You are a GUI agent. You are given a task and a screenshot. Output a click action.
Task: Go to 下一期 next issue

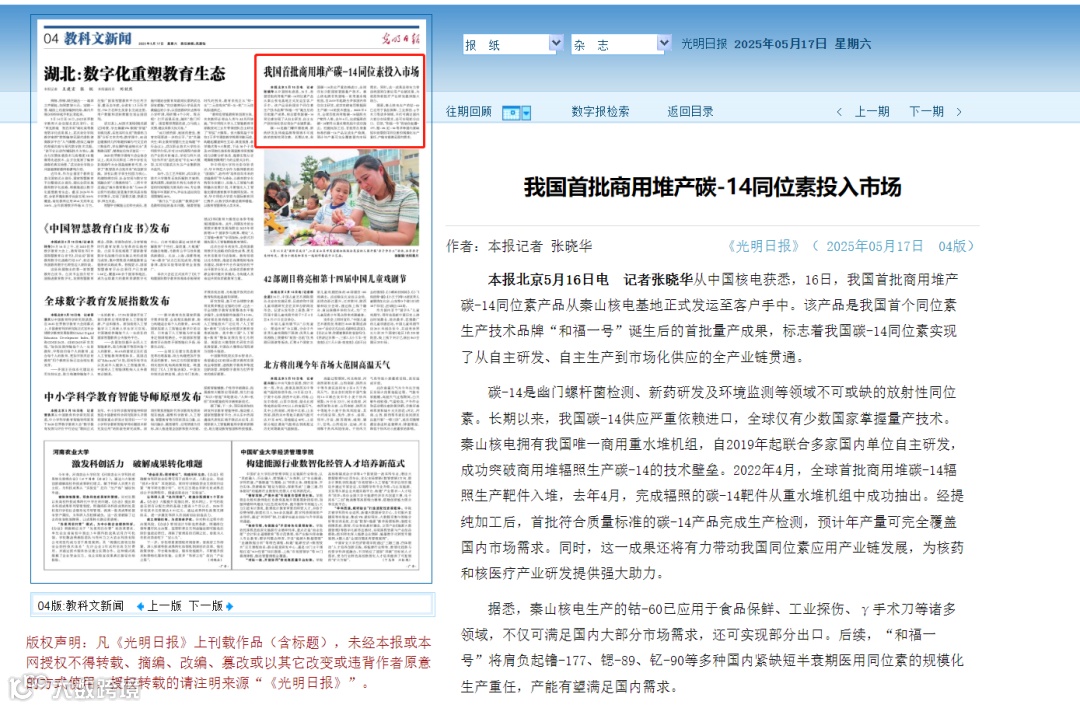[x=926, y=112]
